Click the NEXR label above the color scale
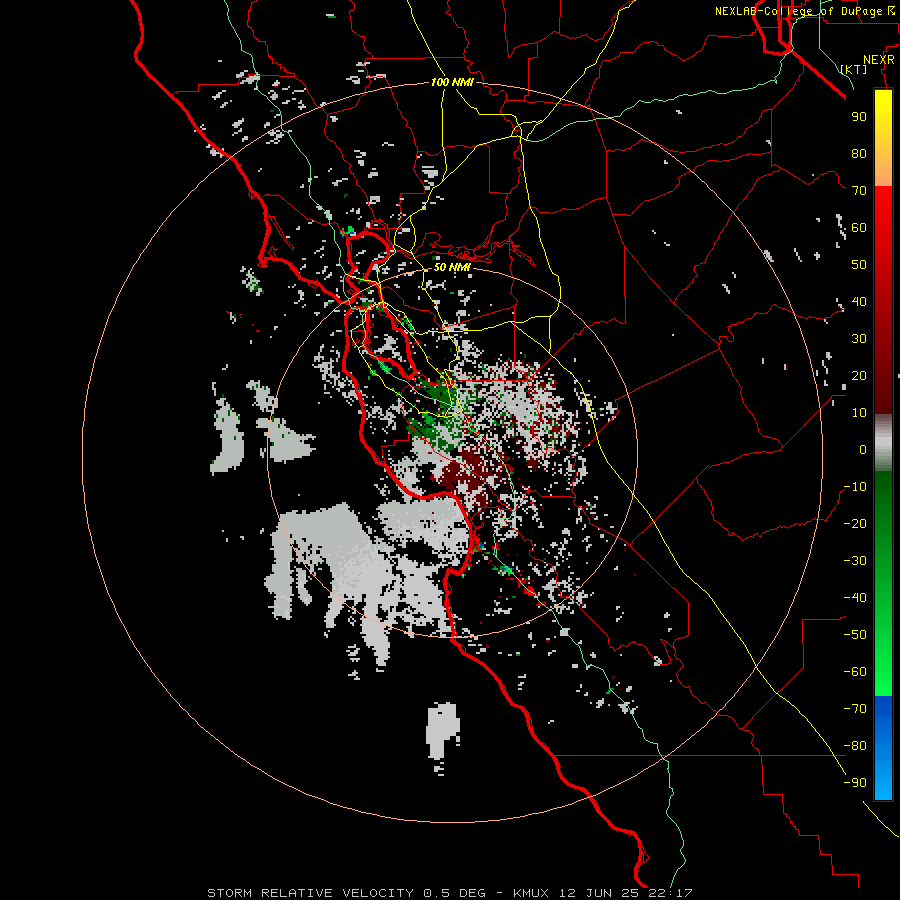 click(879, 60)
